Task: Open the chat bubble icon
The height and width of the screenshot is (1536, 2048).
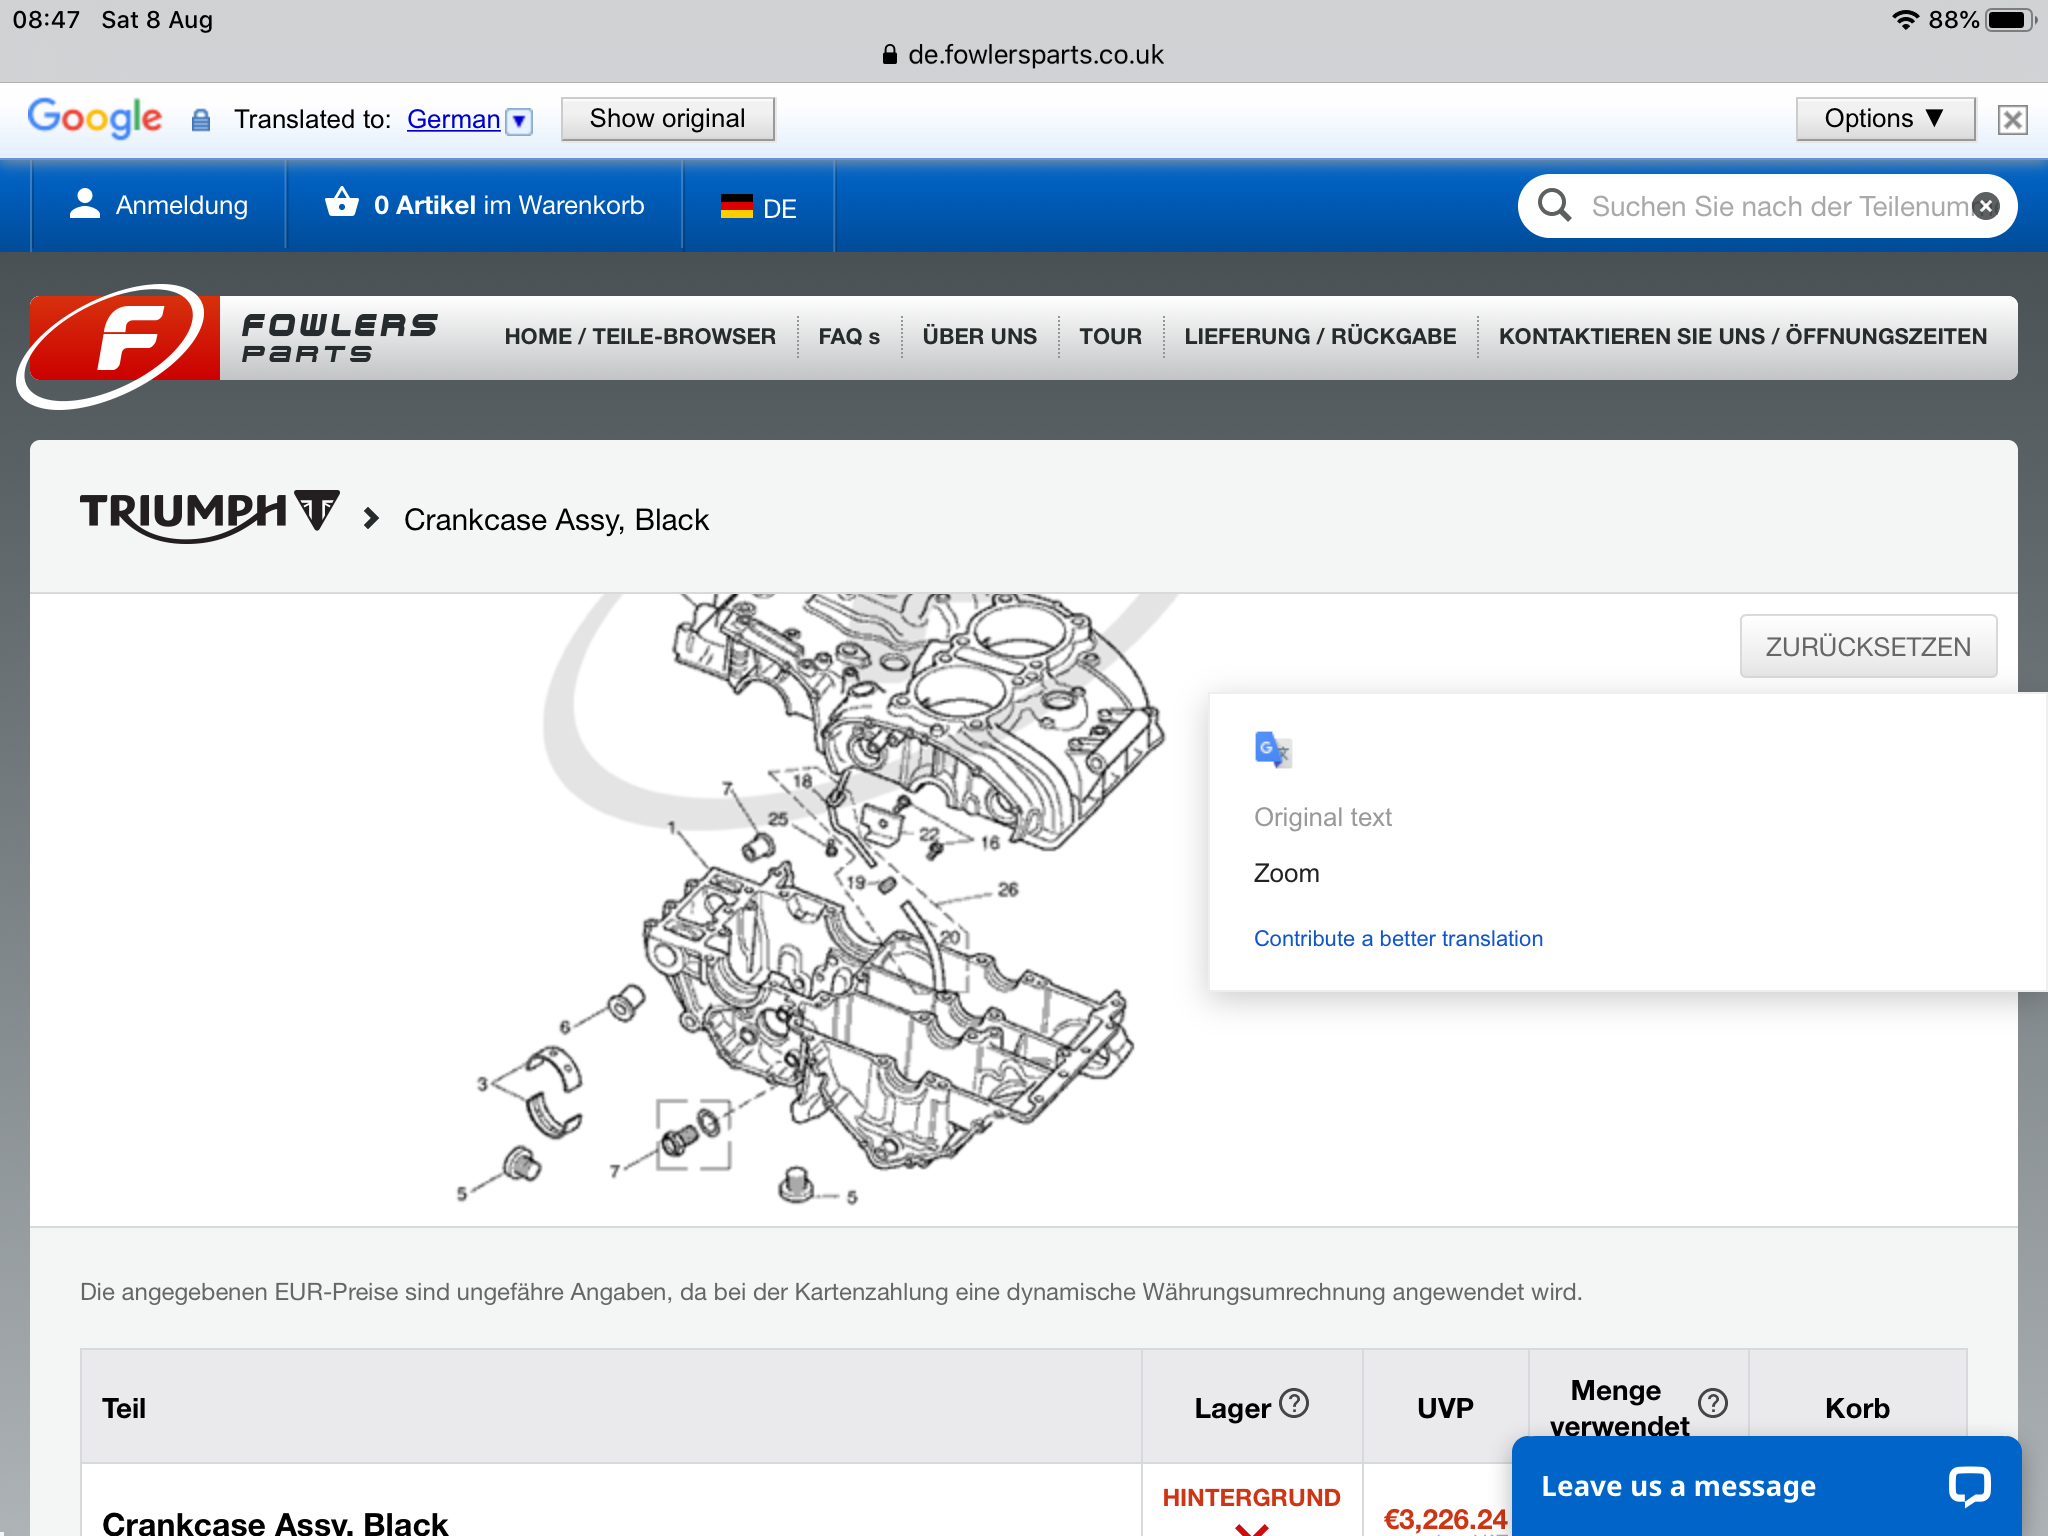Action: (x=1969, y=1486)
